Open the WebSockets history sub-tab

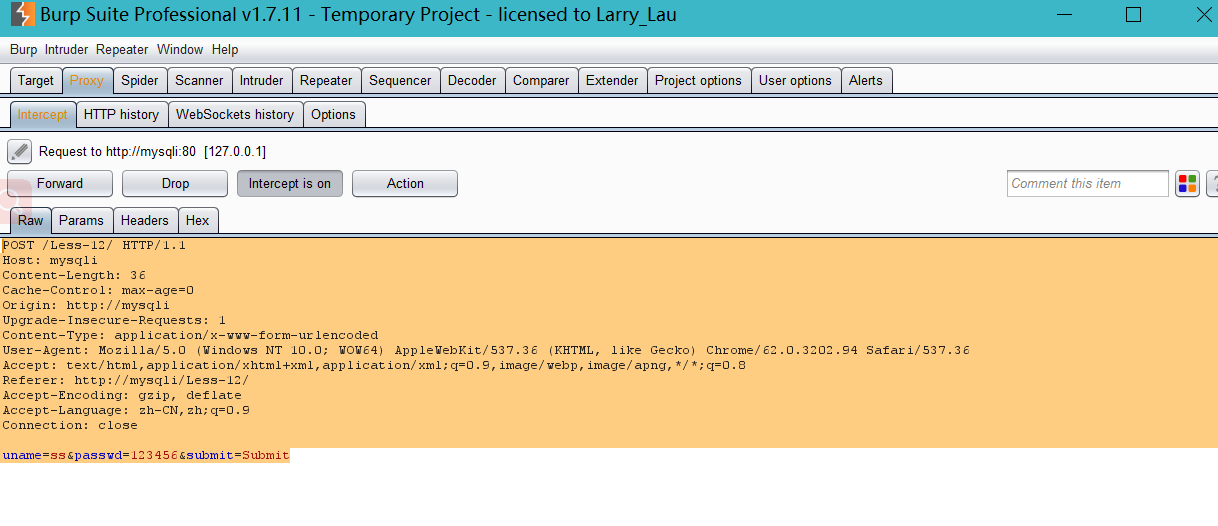pyautogui.click(x=235, y=115)
